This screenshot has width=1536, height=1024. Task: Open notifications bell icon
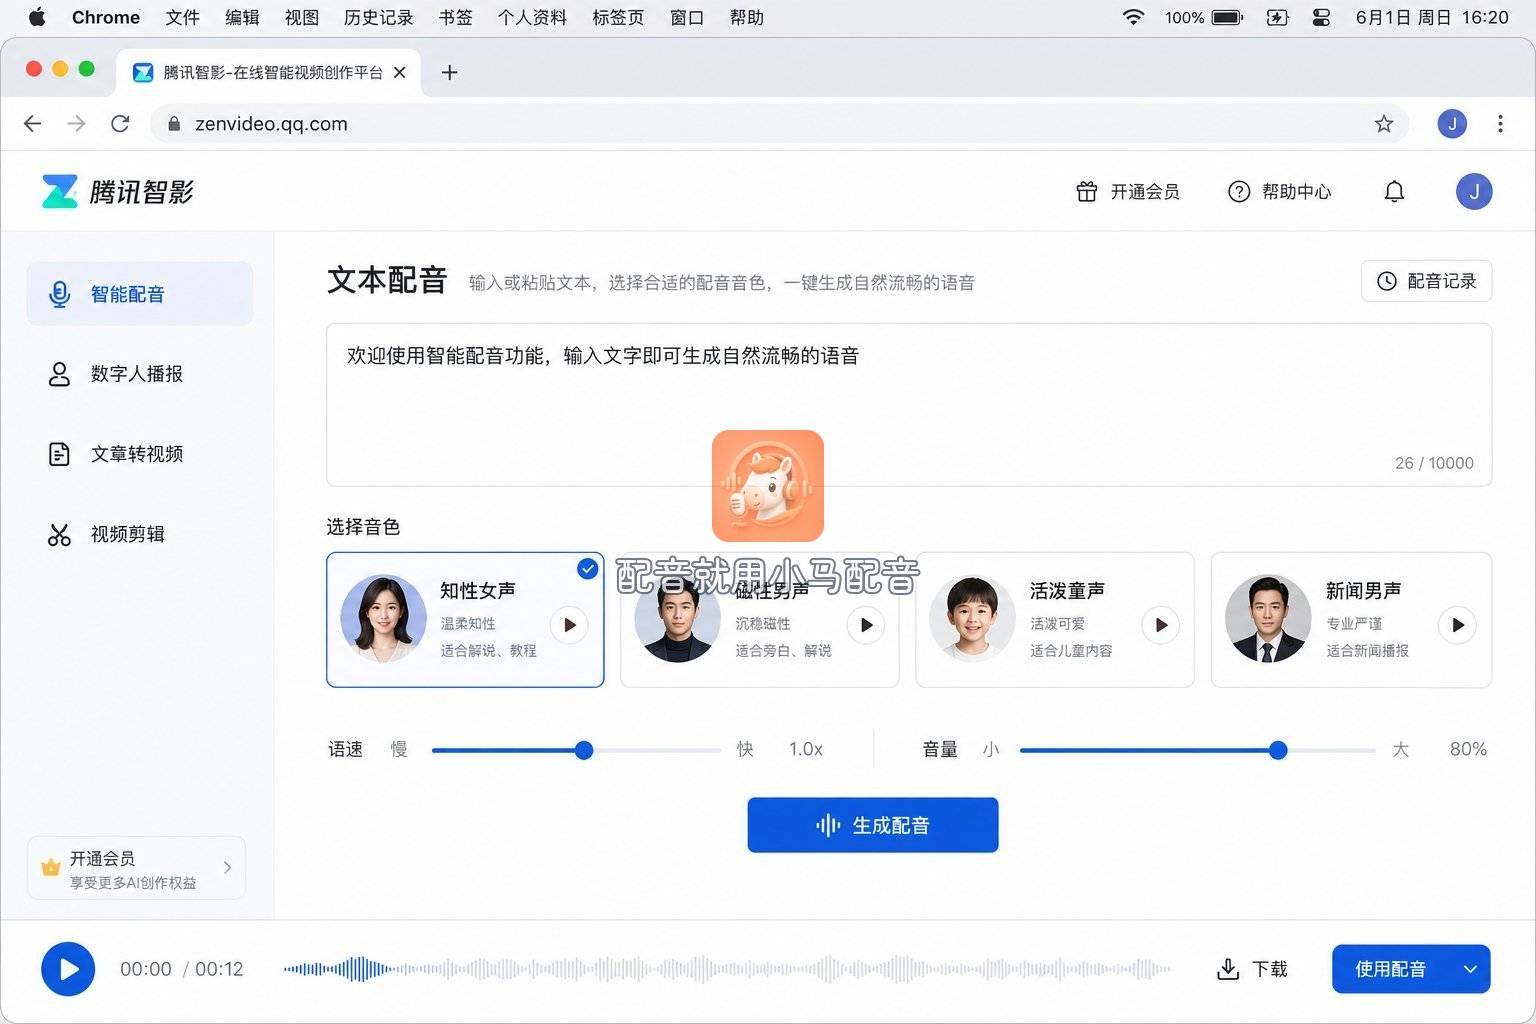(1394, 191)
